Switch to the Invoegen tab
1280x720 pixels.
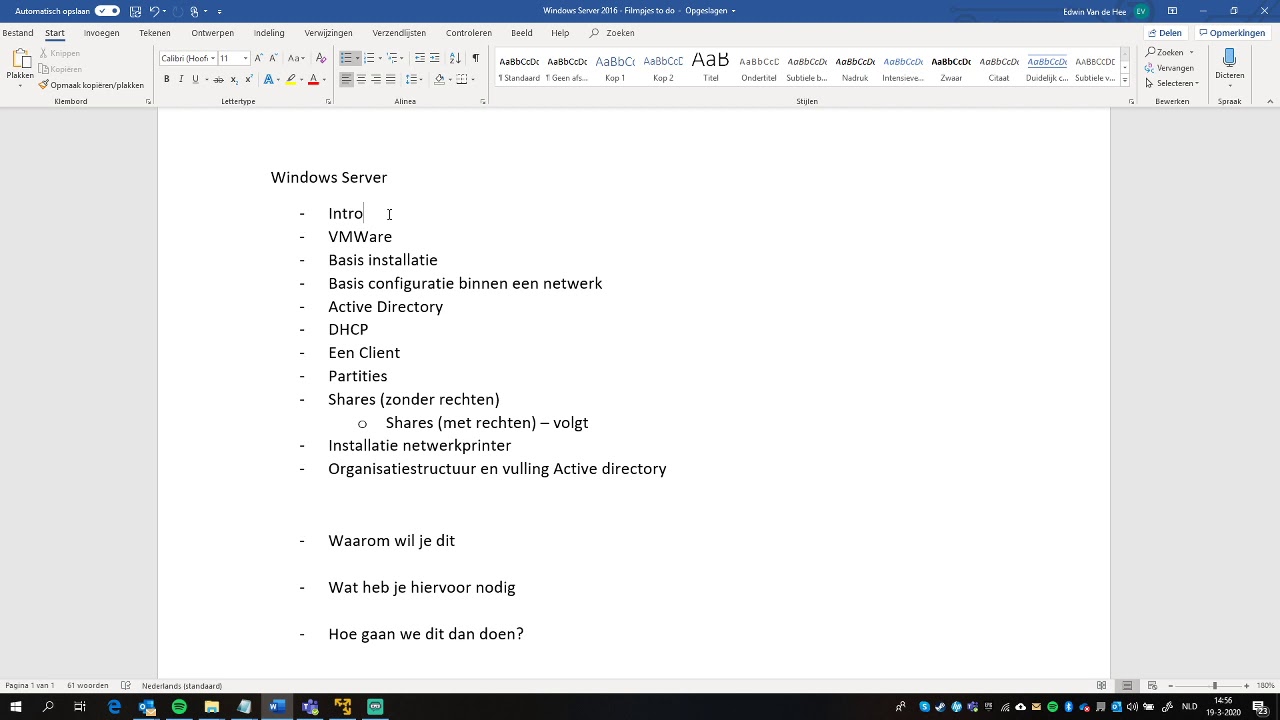point(101,33)
